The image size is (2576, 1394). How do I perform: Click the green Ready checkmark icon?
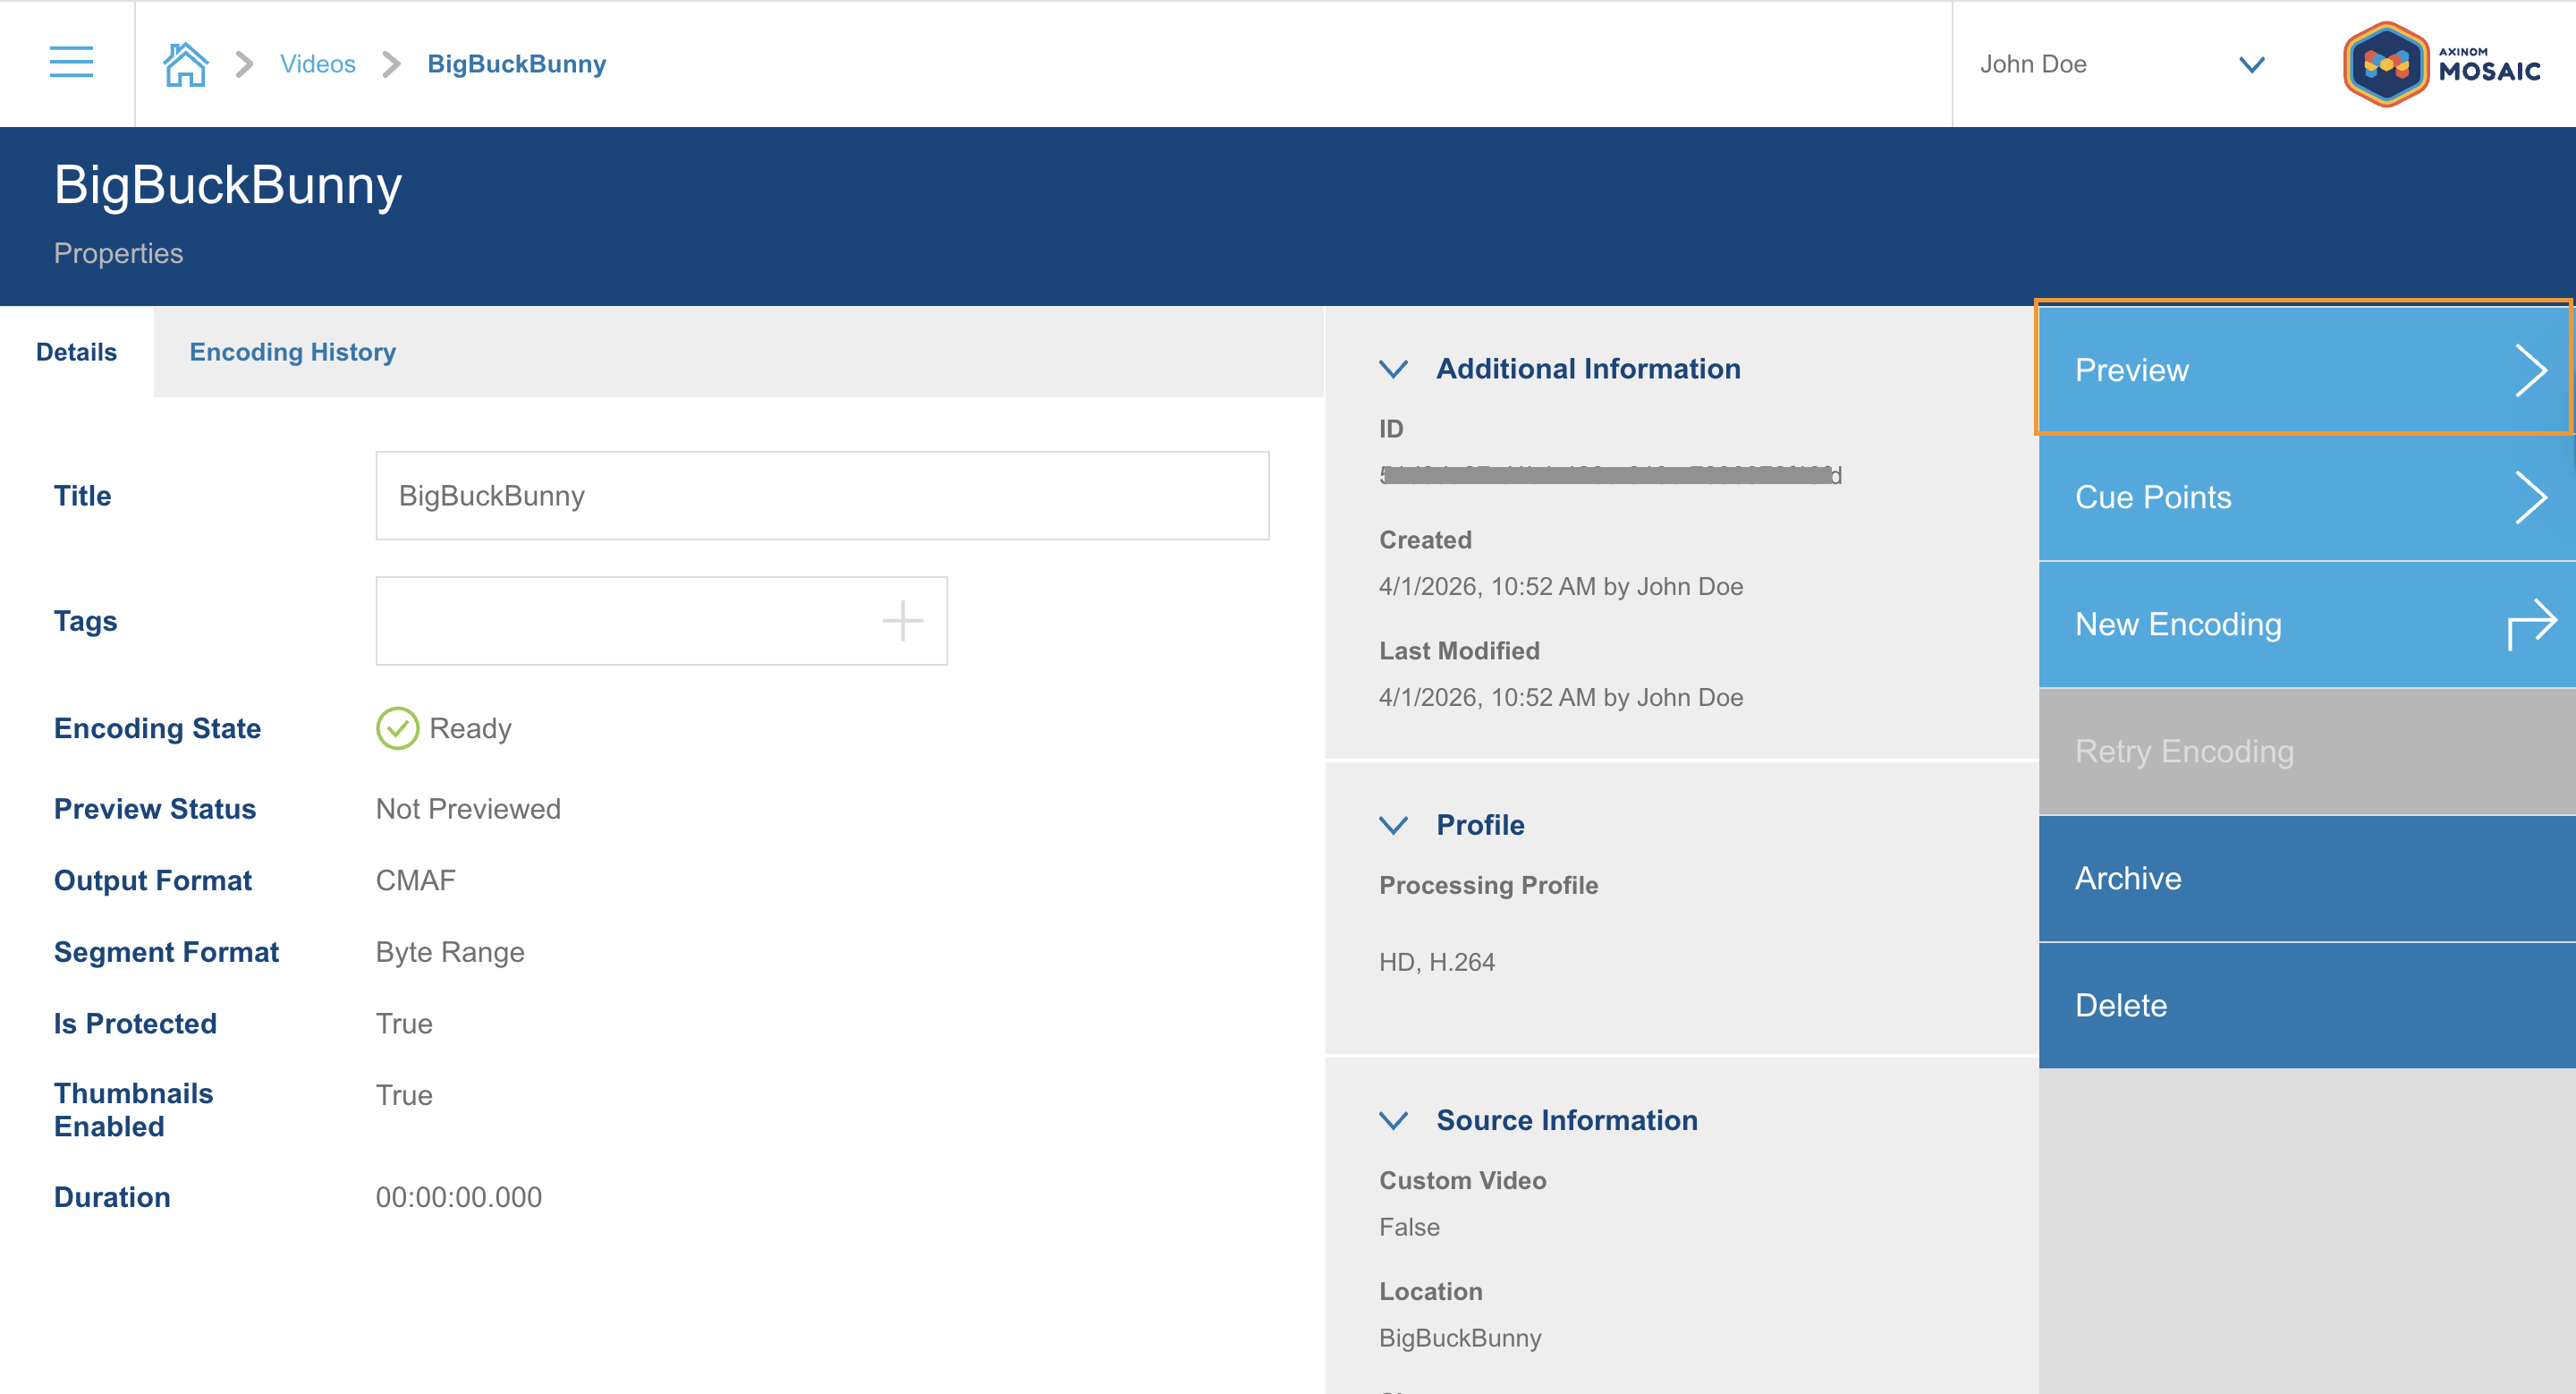(x=398, y=728)
